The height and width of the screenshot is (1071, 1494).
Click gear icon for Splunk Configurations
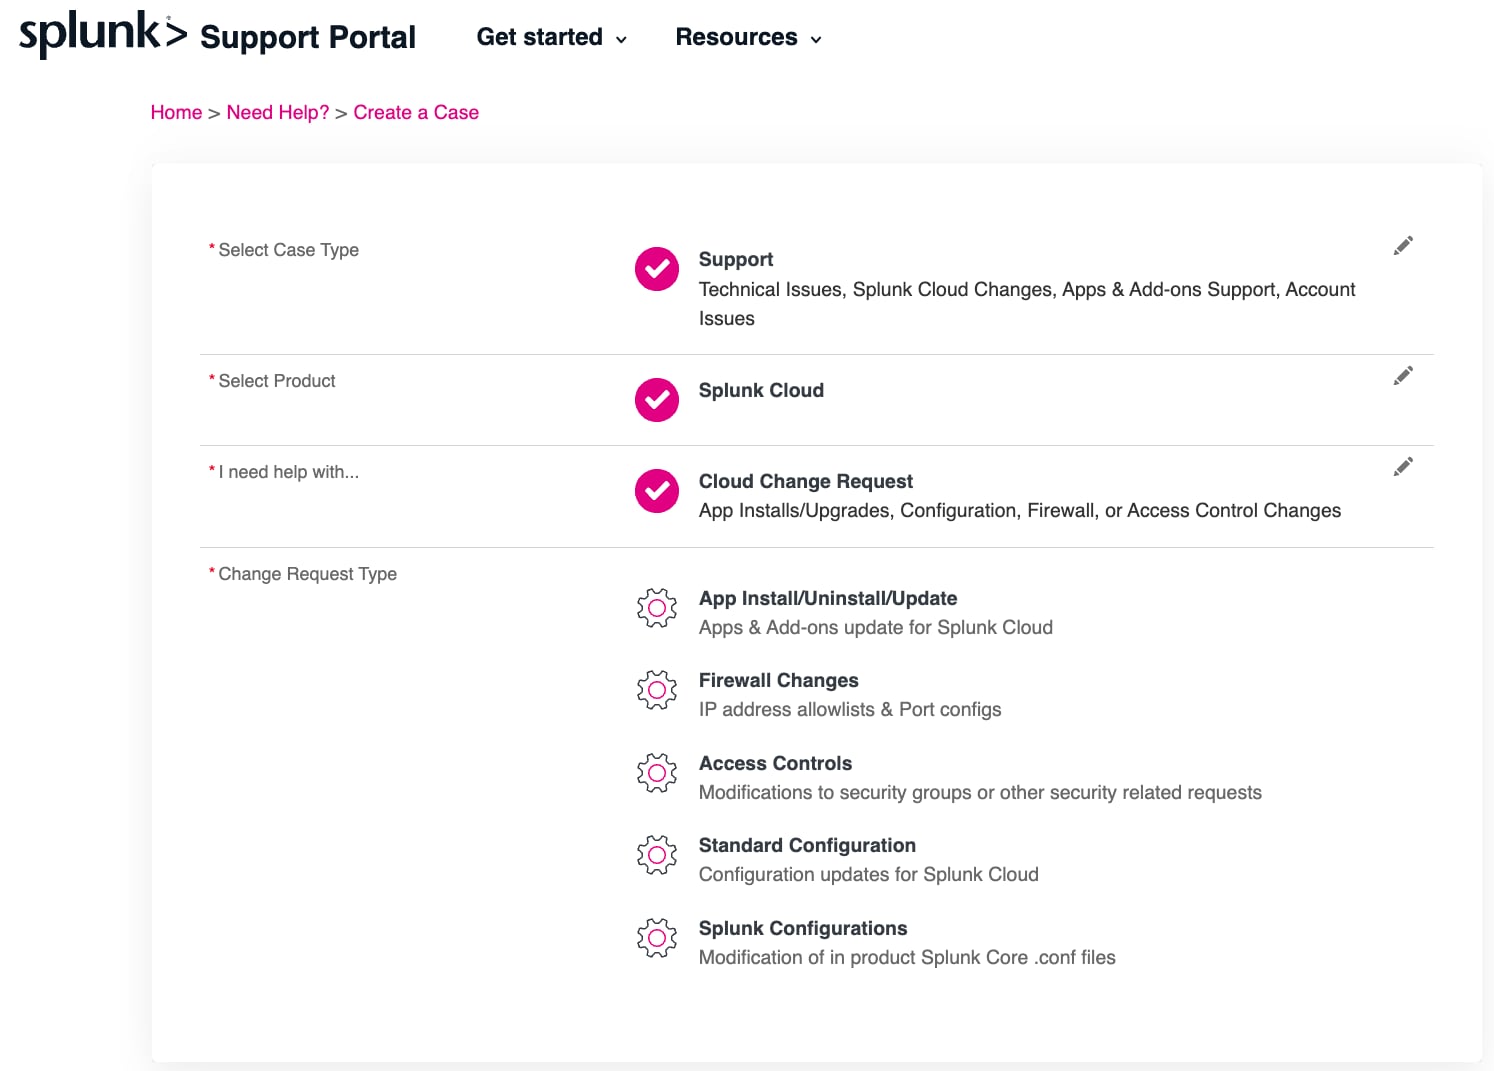(657, 938)
